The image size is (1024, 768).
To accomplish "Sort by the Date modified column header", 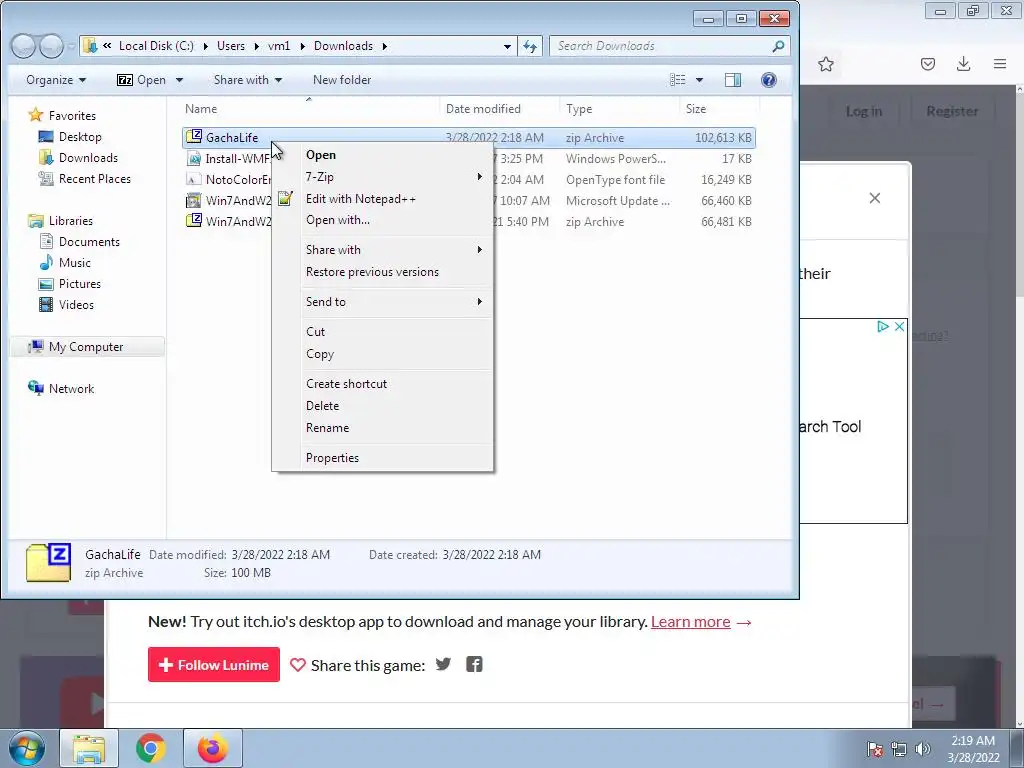I will (500, 109).
